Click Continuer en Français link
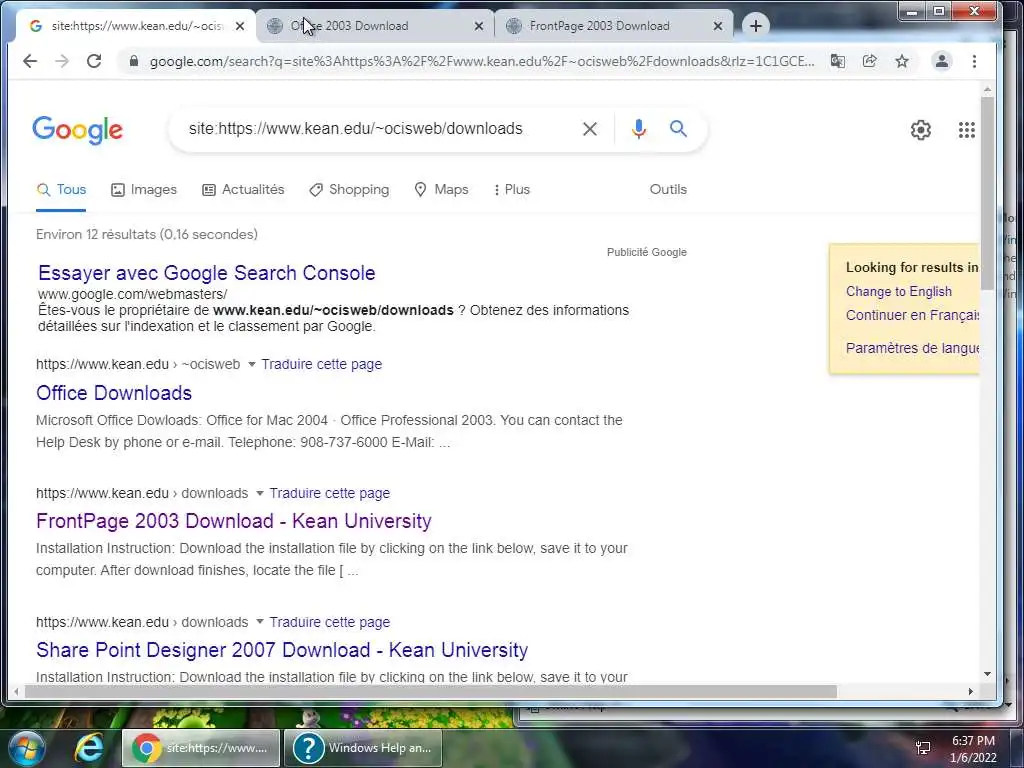 pos(912,315)
